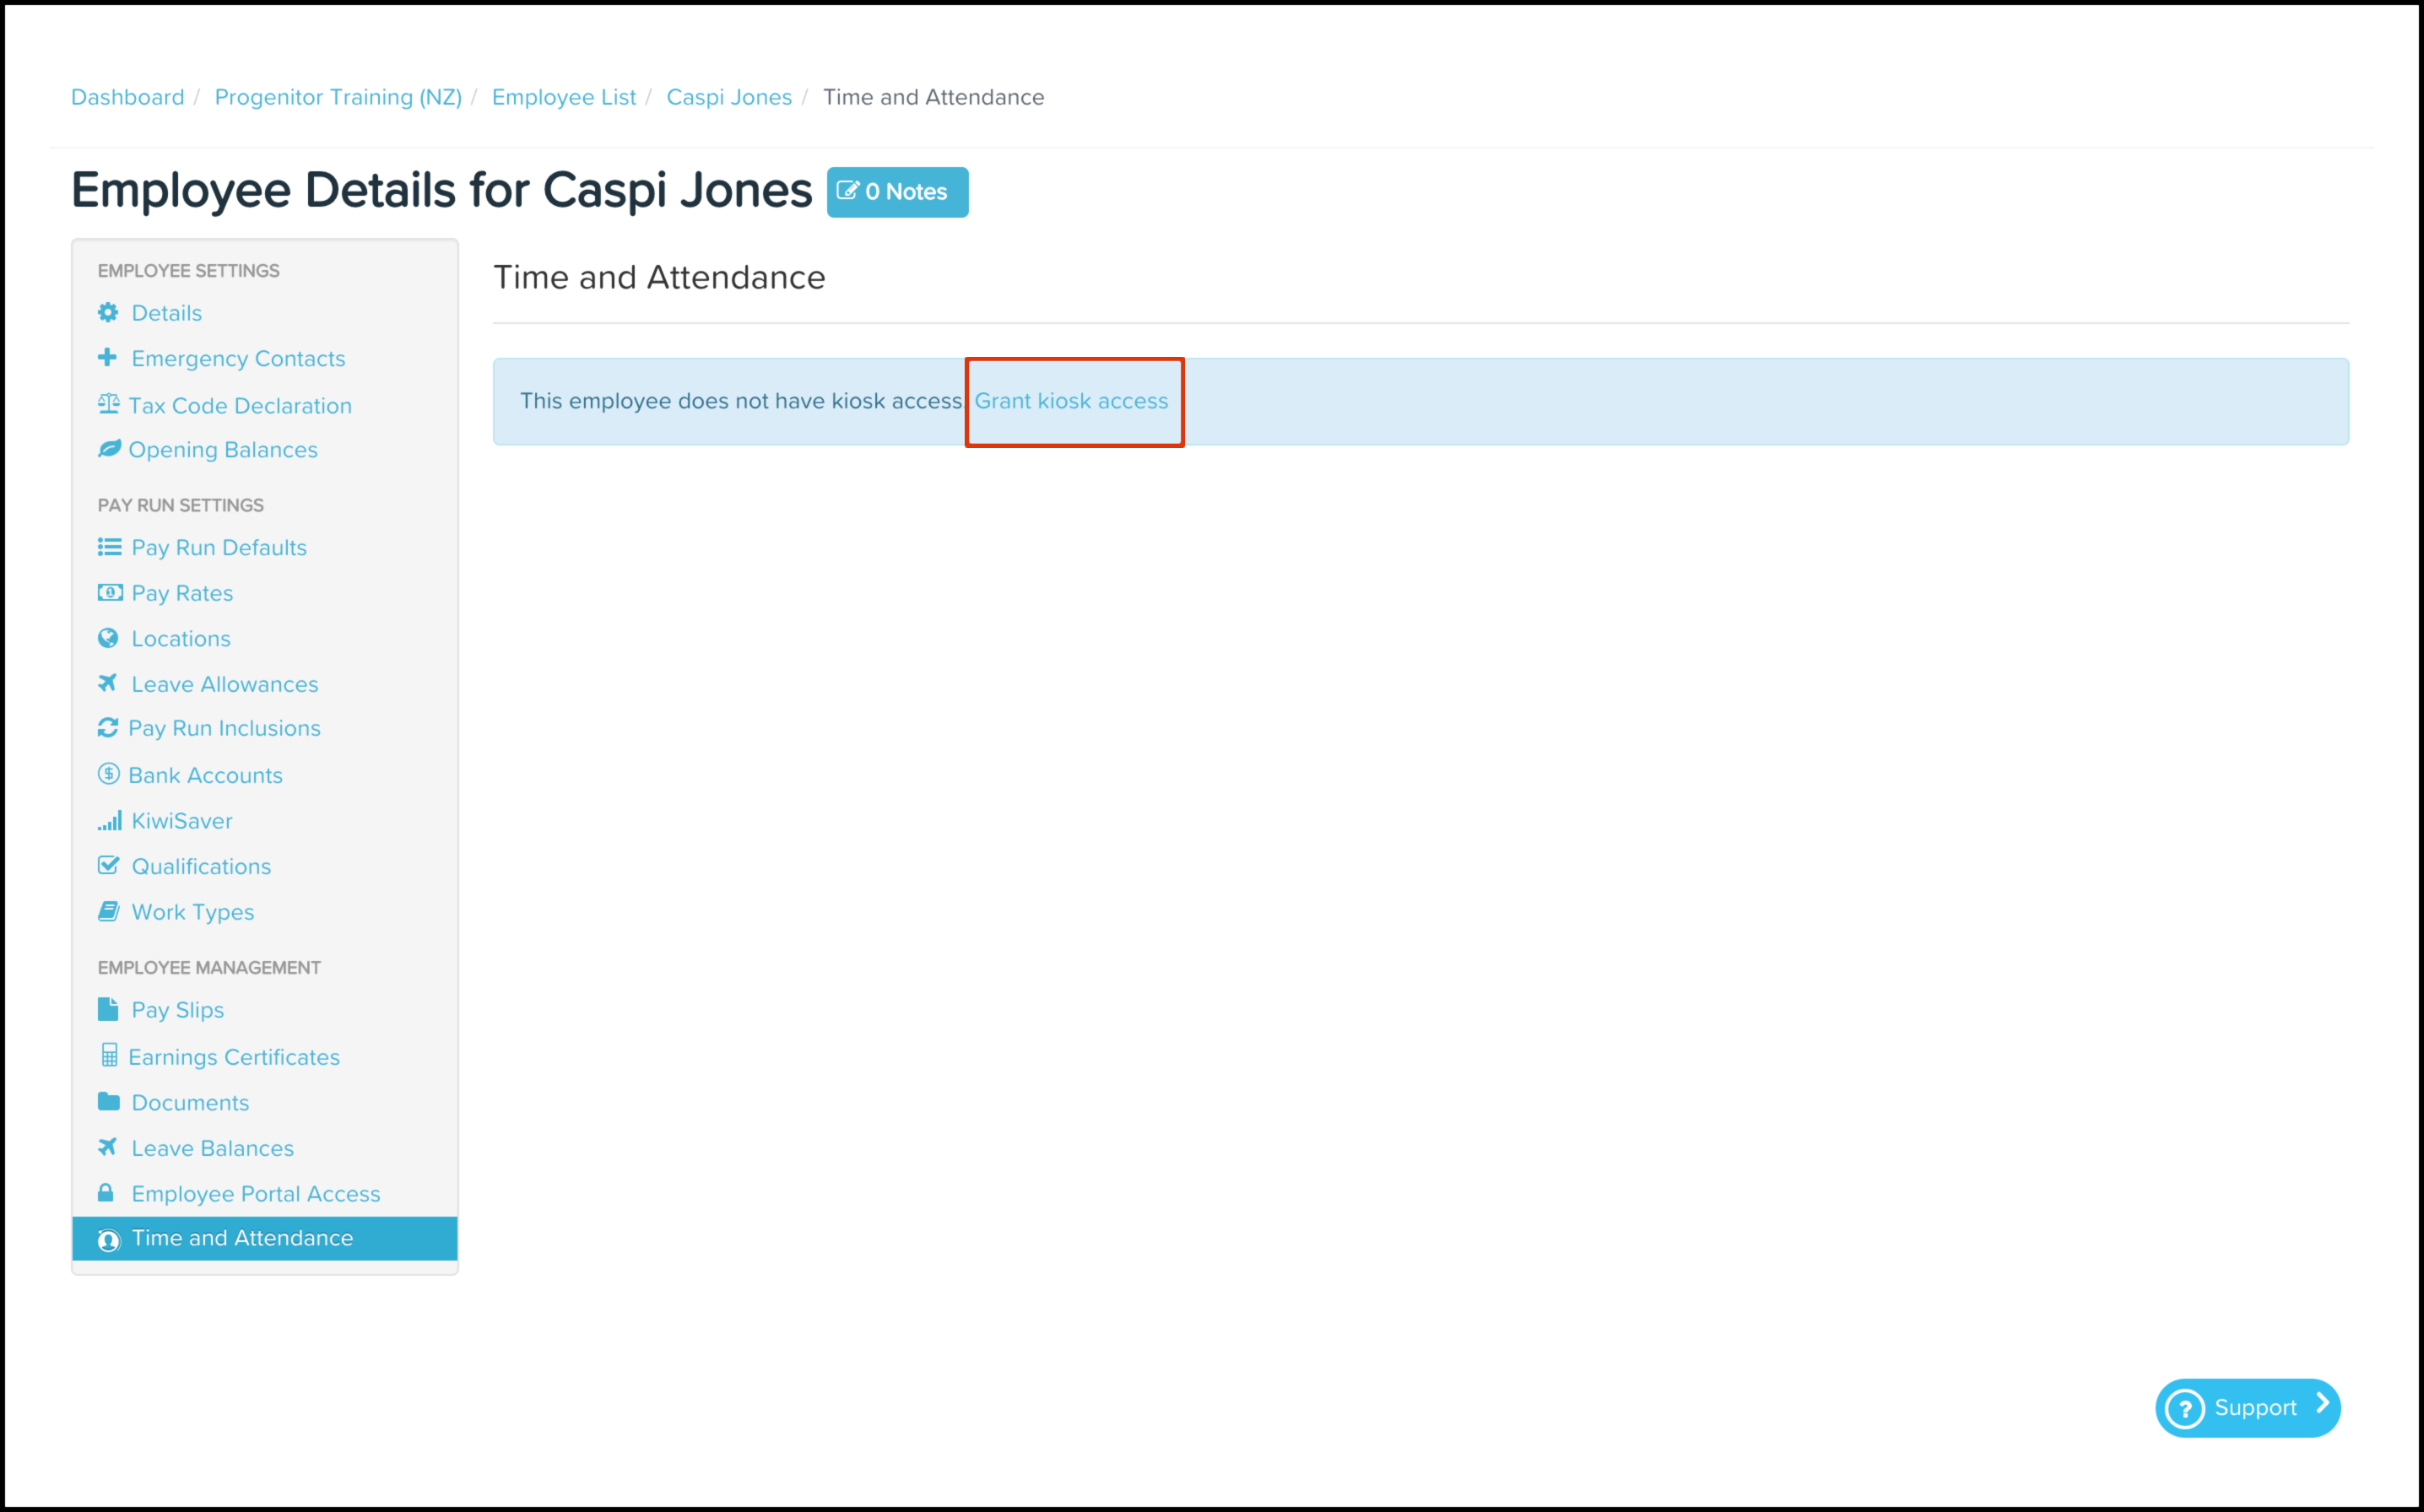Click the airplane icon for Leave Allowances
Screen dimensions: 2424x1512
108,683
